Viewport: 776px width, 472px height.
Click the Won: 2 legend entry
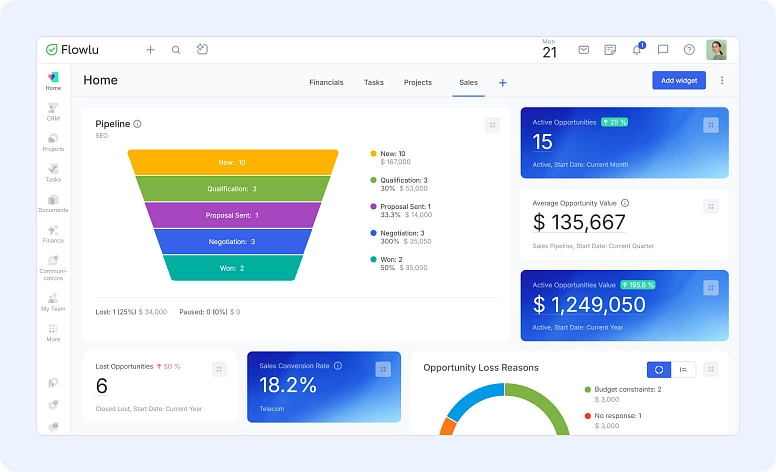click(399, 263)
